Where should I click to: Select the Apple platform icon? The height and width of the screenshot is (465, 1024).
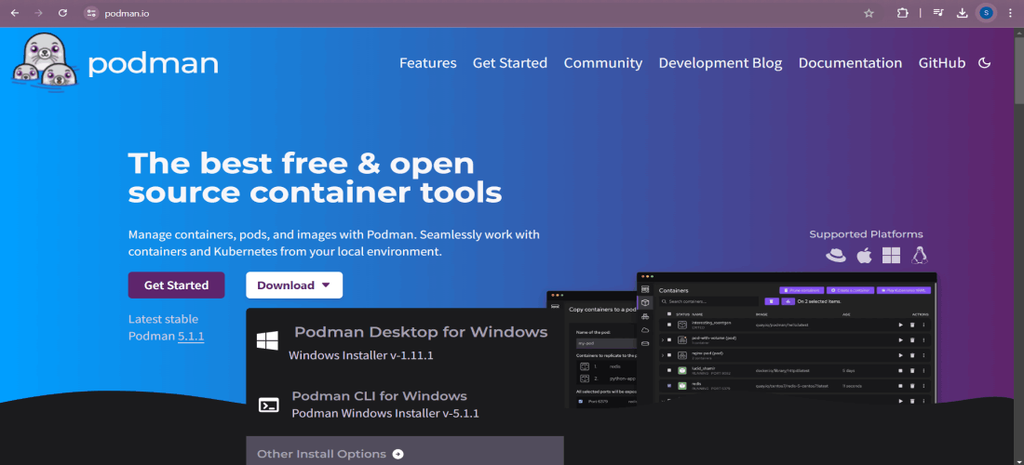pos(864,255)
